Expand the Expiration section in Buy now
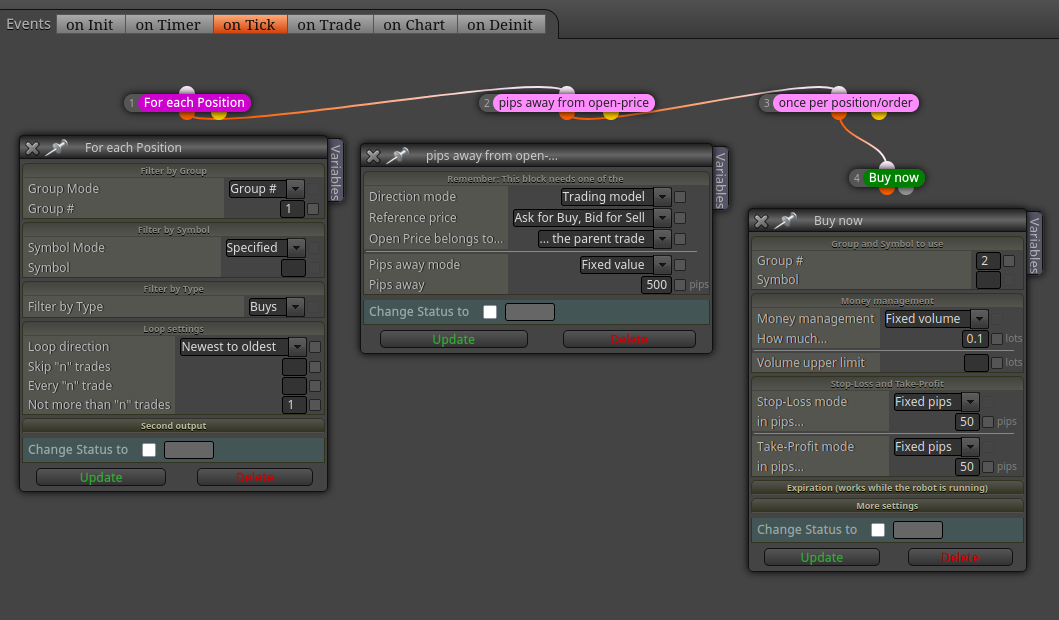 (887, 488)
